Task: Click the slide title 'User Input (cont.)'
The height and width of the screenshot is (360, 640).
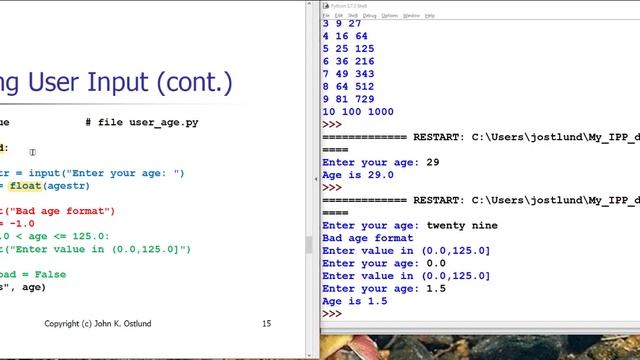Action: tap(130, 82)
